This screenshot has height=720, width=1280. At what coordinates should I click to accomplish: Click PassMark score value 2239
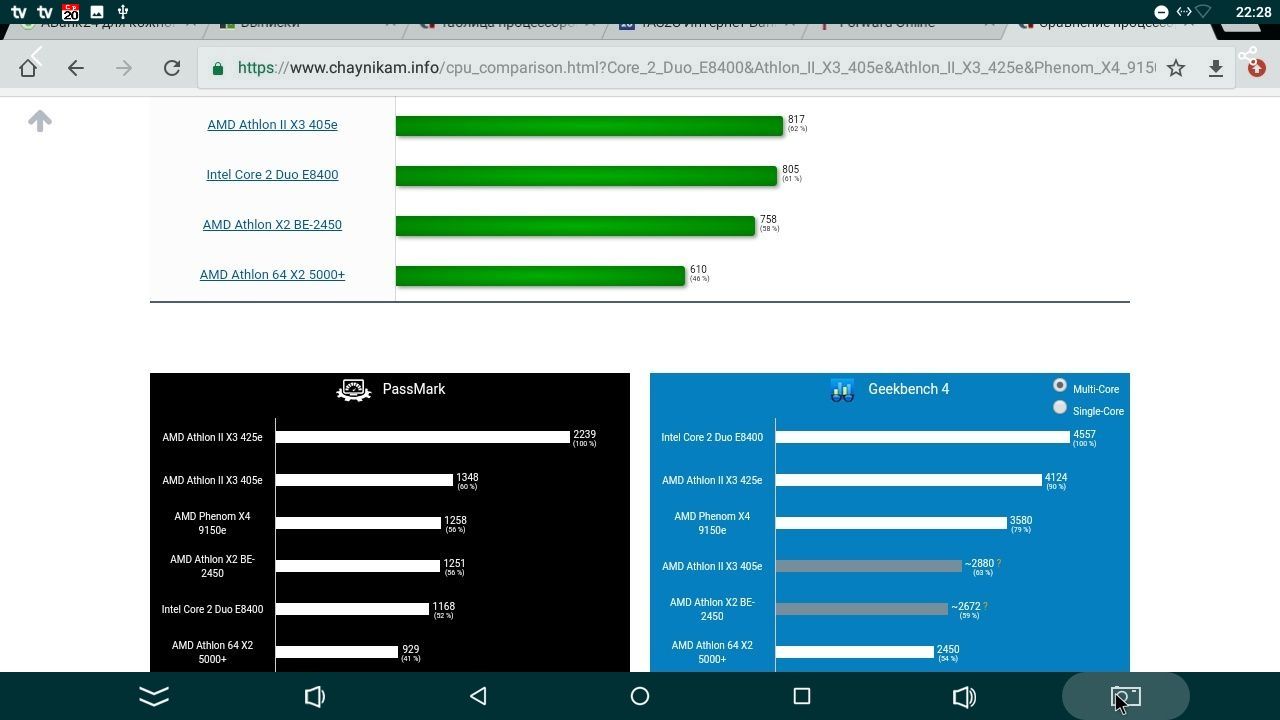[584, 435]
